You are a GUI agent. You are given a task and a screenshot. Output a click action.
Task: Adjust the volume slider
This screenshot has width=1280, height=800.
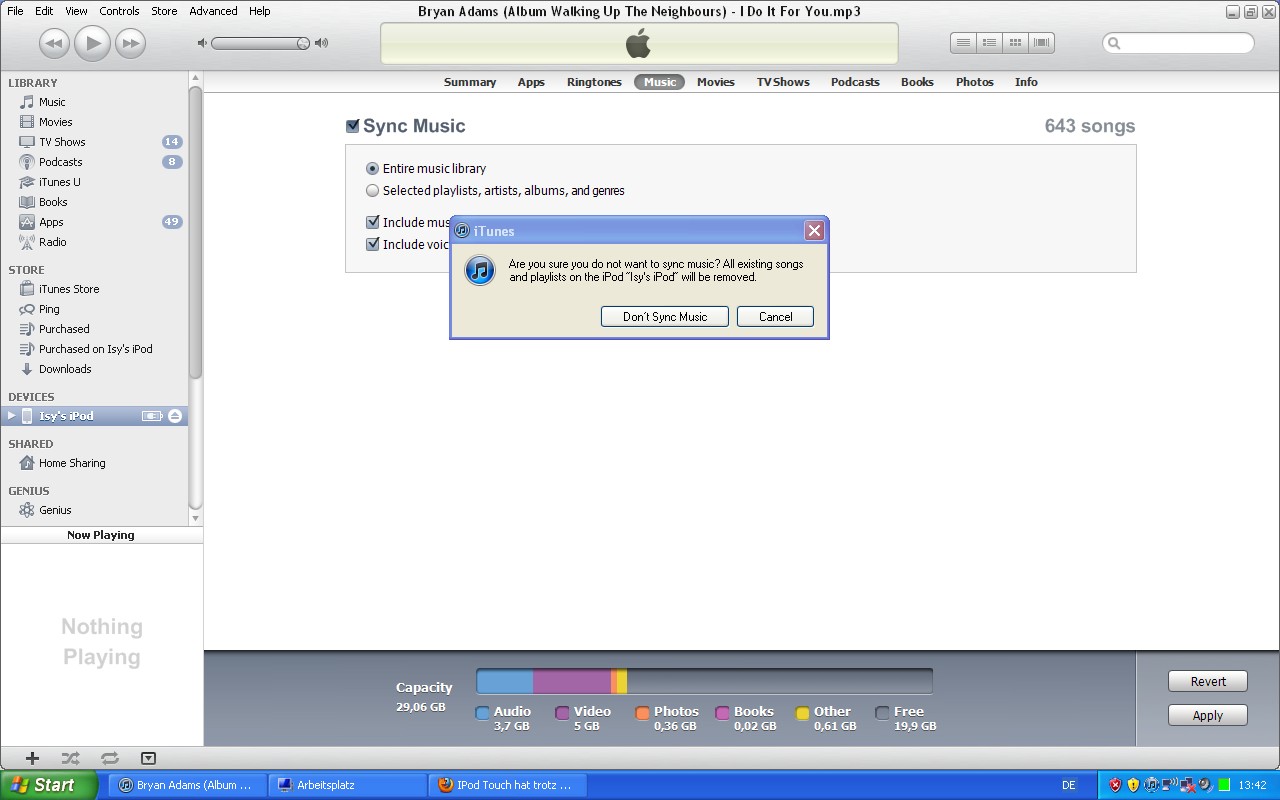tap(262, 43)
